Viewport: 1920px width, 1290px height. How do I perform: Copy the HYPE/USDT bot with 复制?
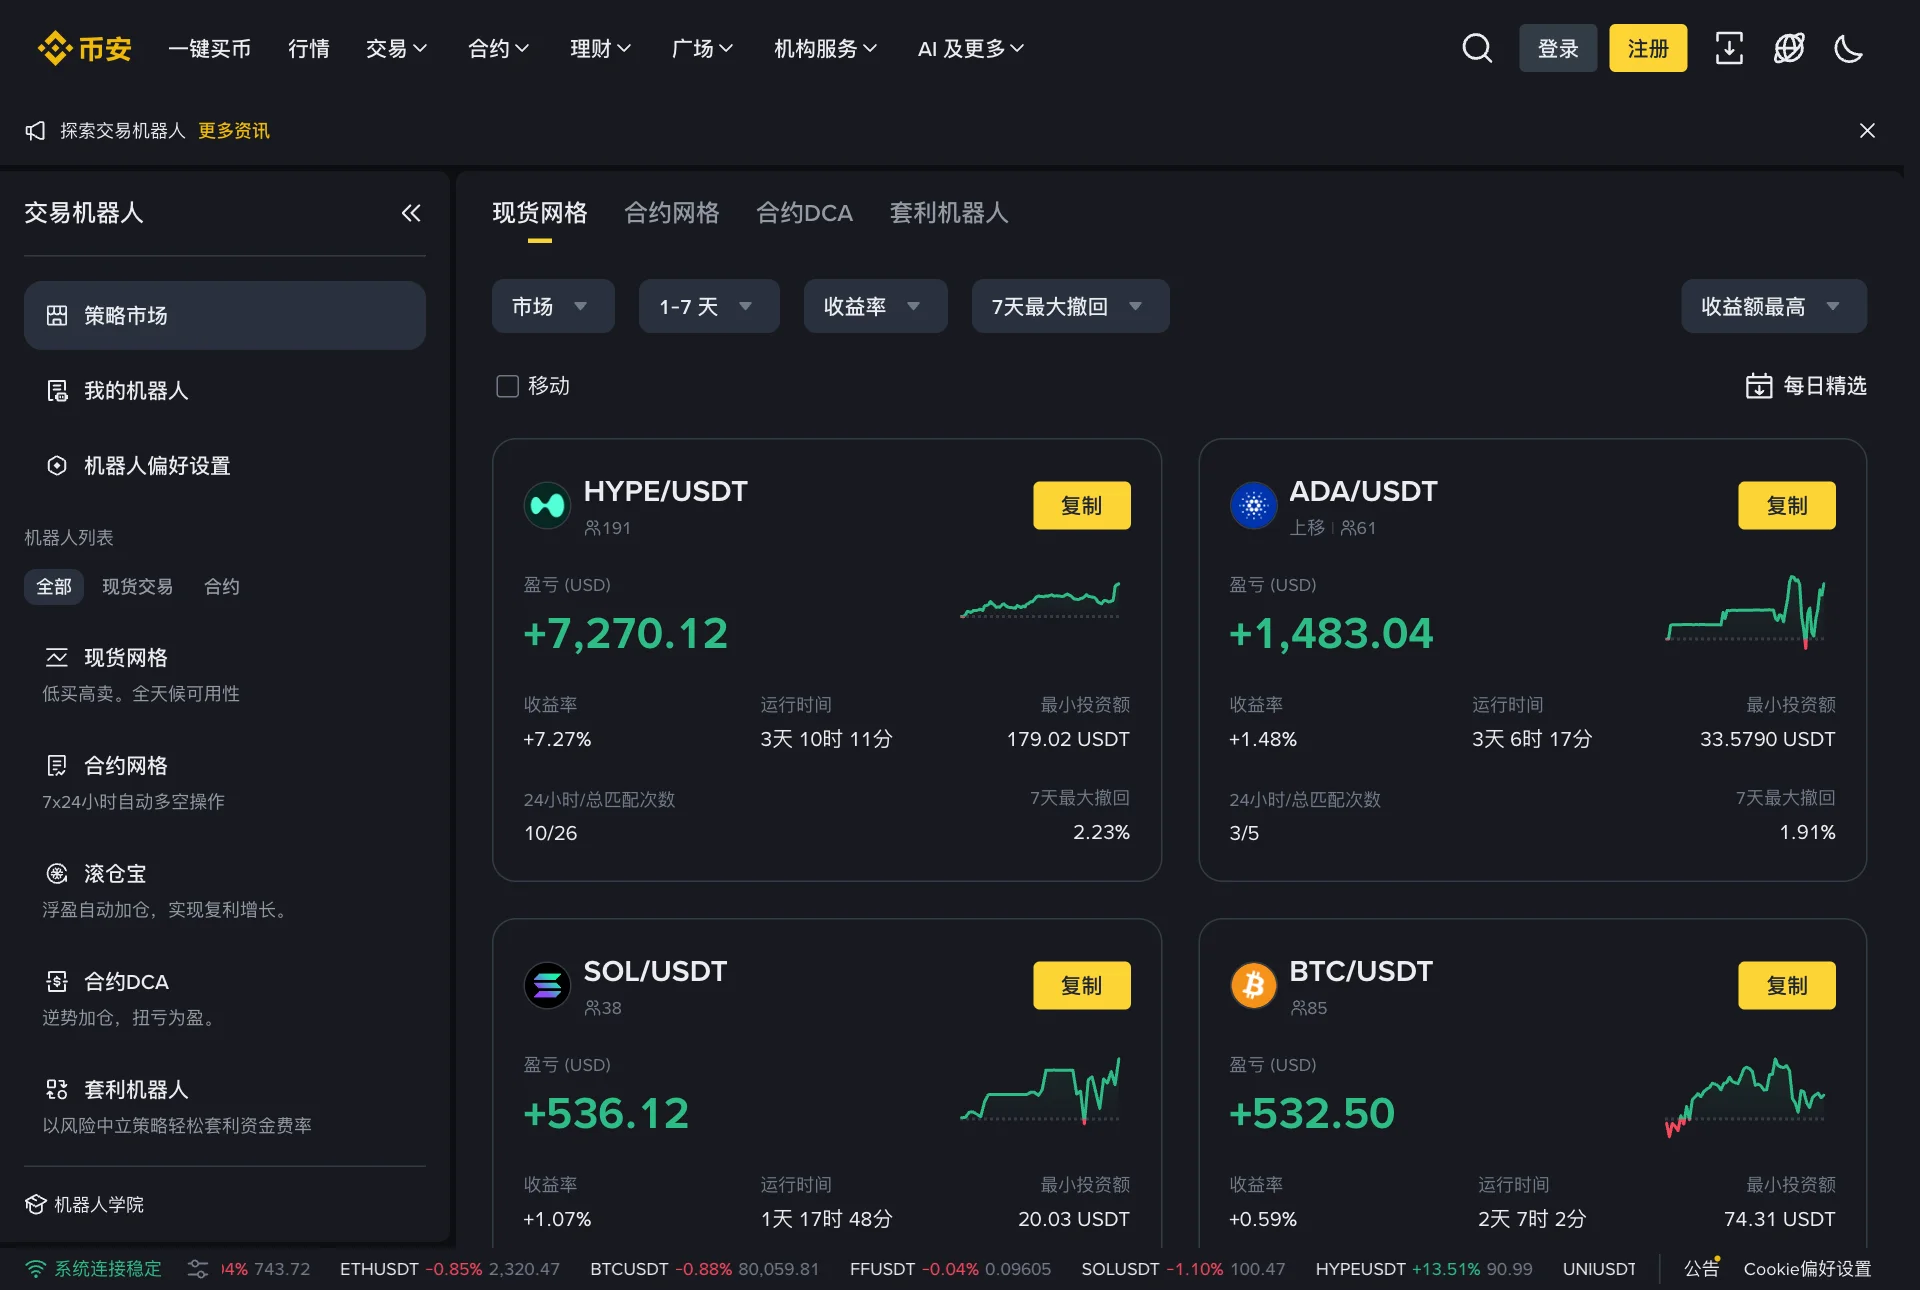[x=1082, y=506]
